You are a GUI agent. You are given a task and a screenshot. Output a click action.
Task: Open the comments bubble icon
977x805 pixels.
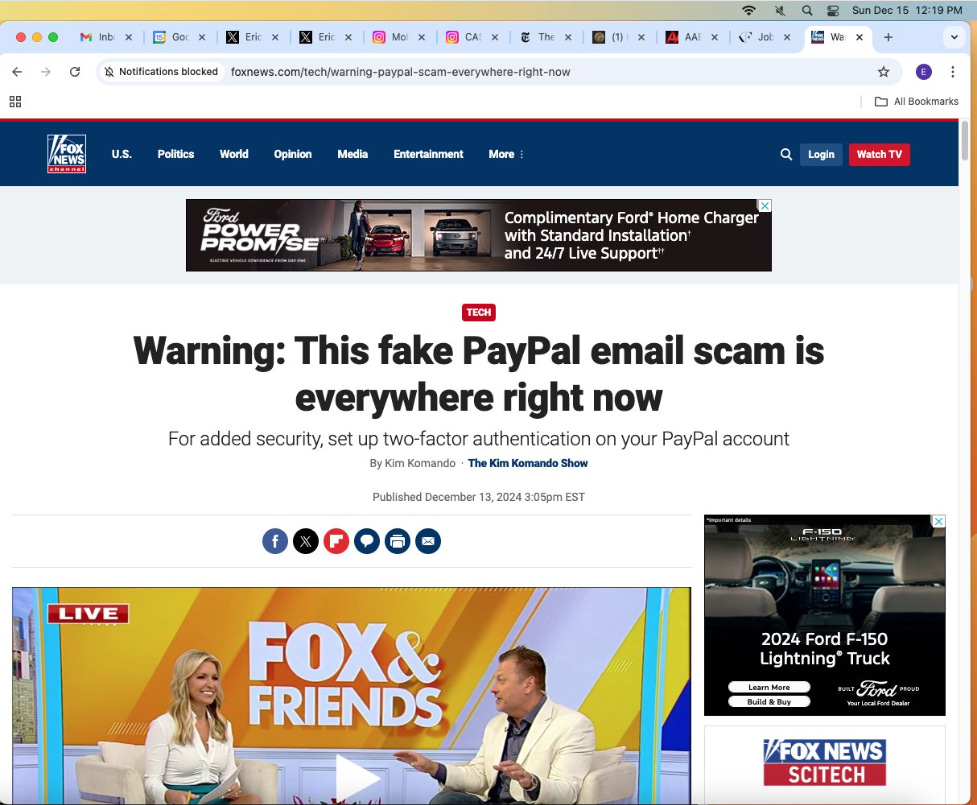pyautogui.click(x=367, y=541)
